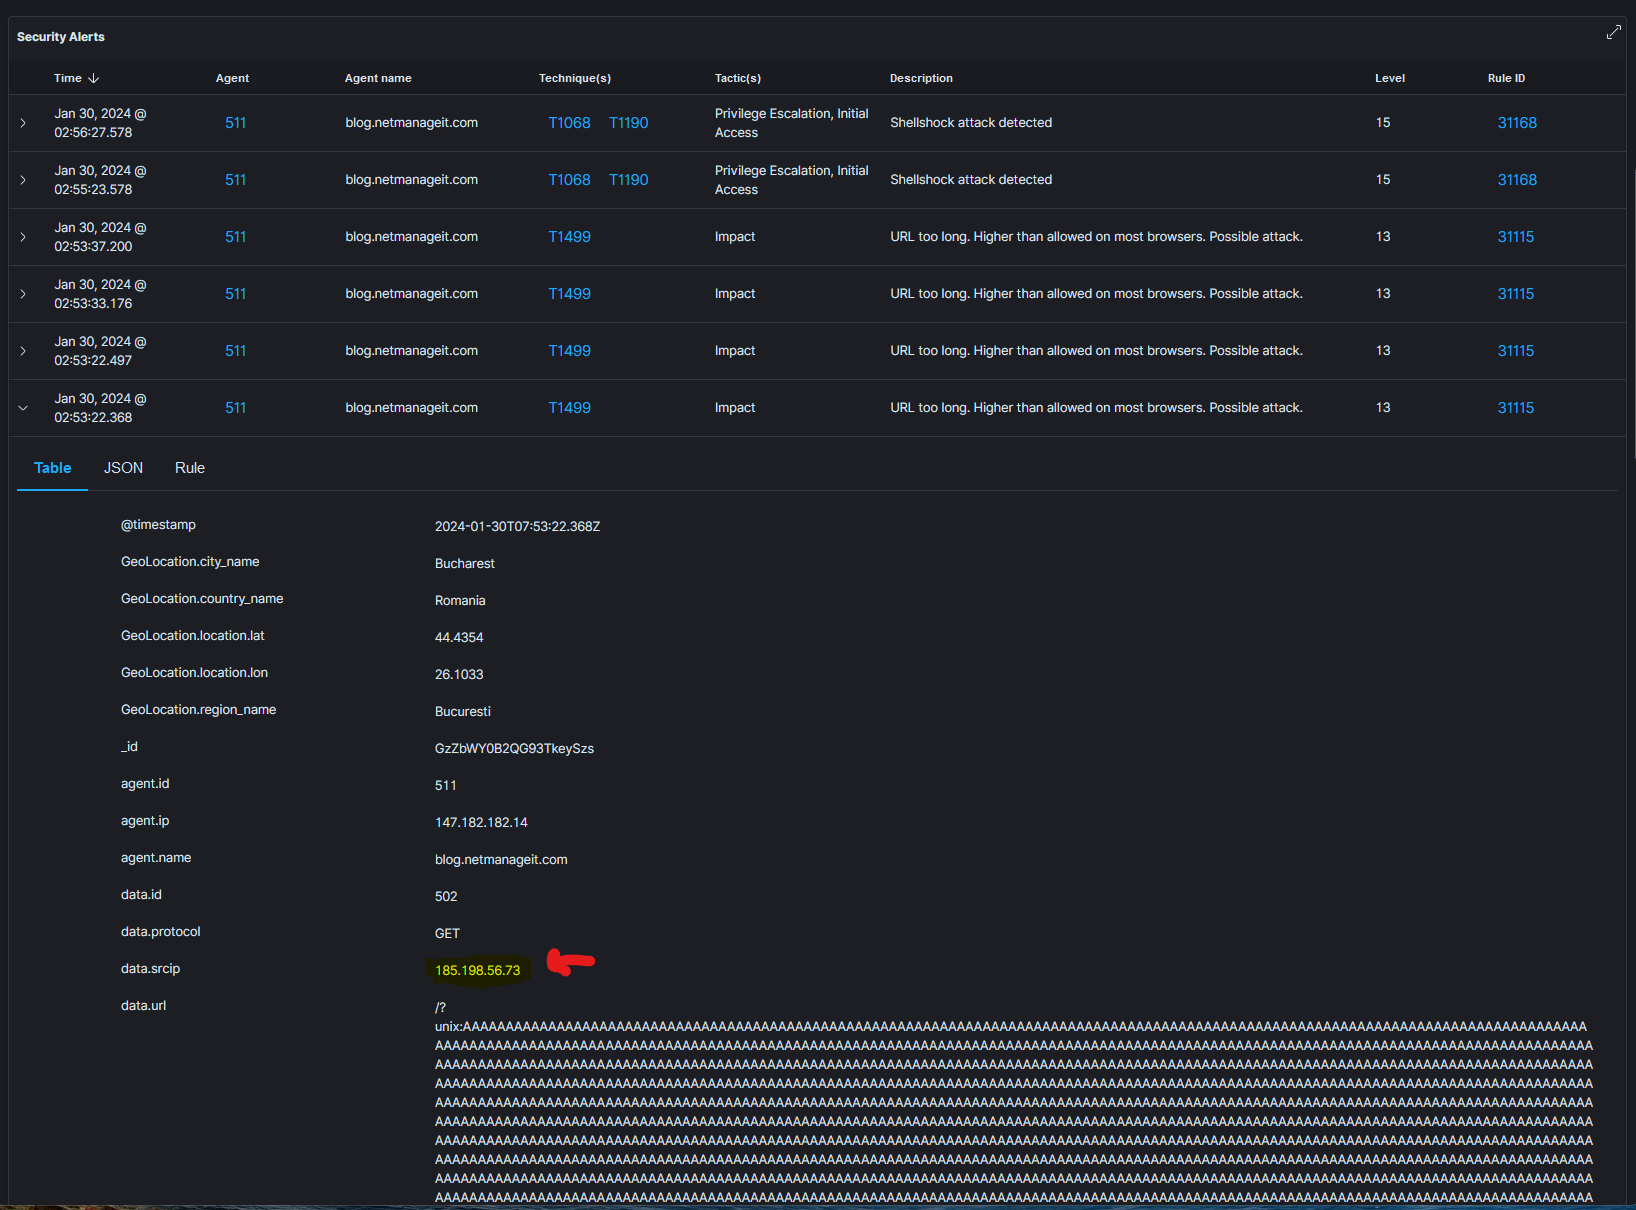Viewport: 1636px width, 1210px height.
Task: Expand the Security Alerts panel to fullscreen
Action: click(x=1613, y=33)
